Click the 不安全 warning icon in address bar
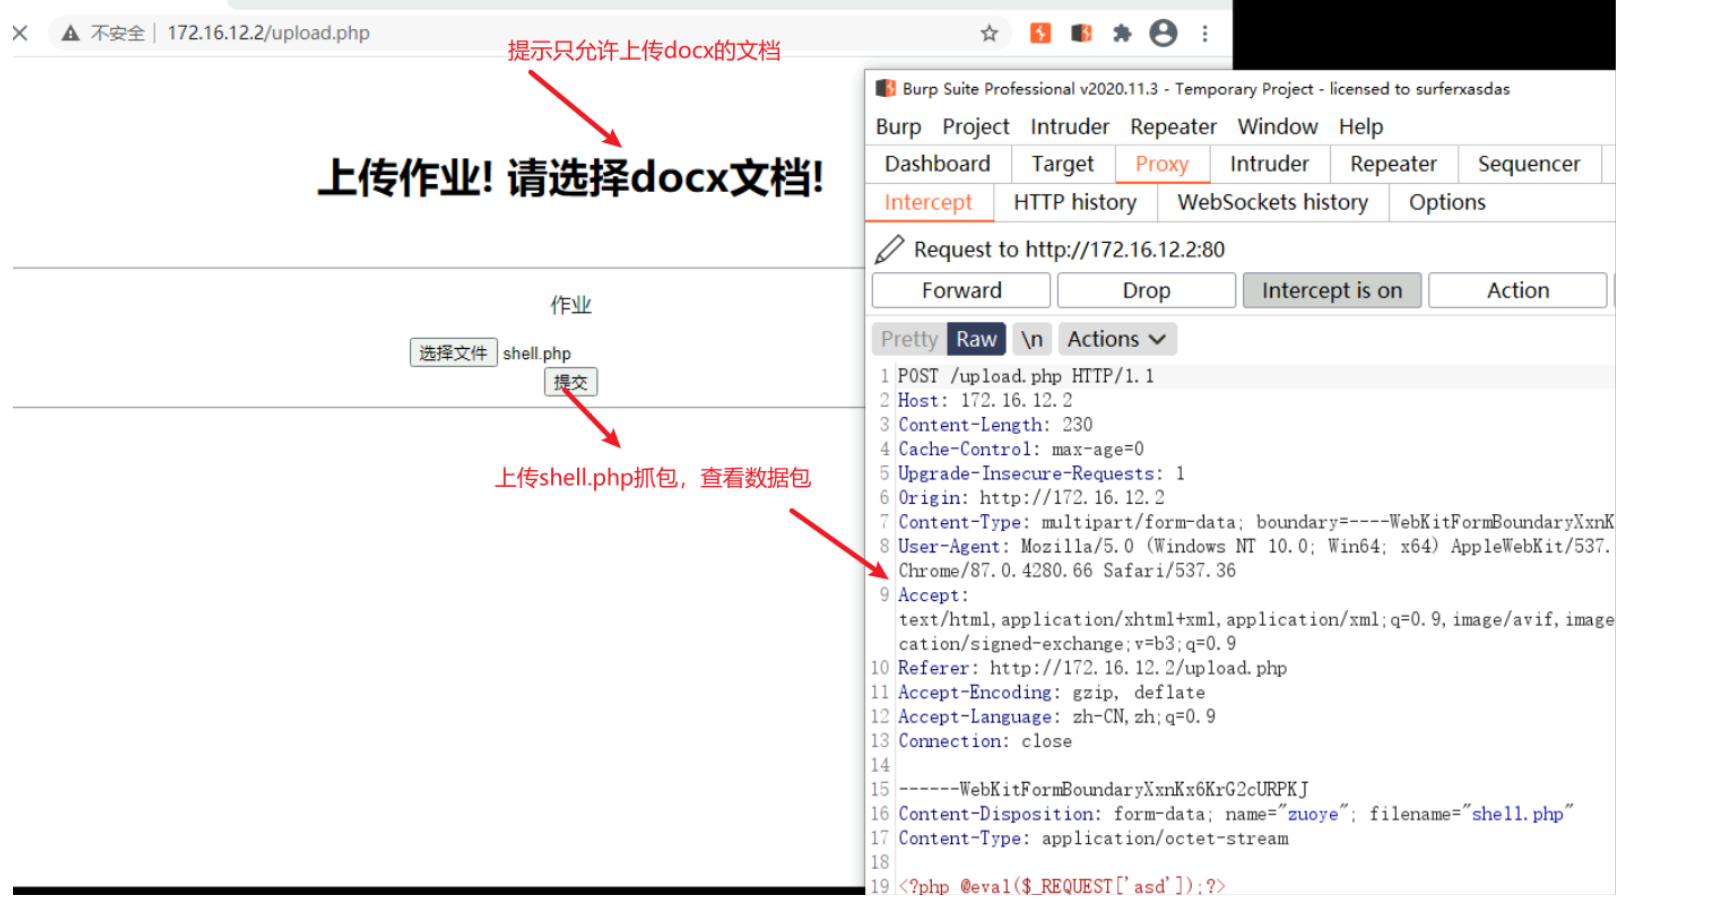Image resolution: width=1728 pixels, height=912 pixels. 70,33
